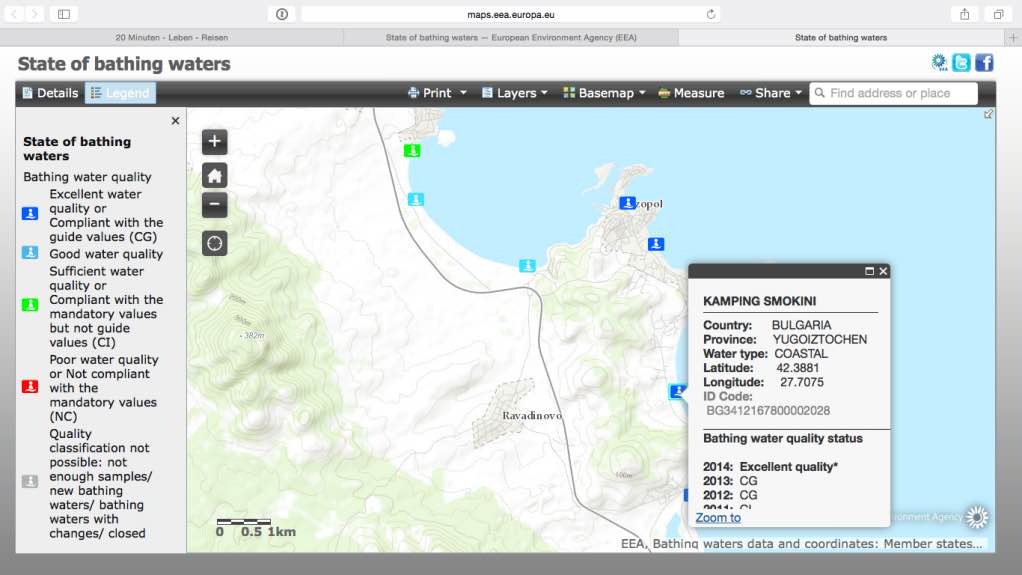Share the map on Facebook
Image resolution: width=1022 pixels, height=575 pixels.
tap(984, 63)
